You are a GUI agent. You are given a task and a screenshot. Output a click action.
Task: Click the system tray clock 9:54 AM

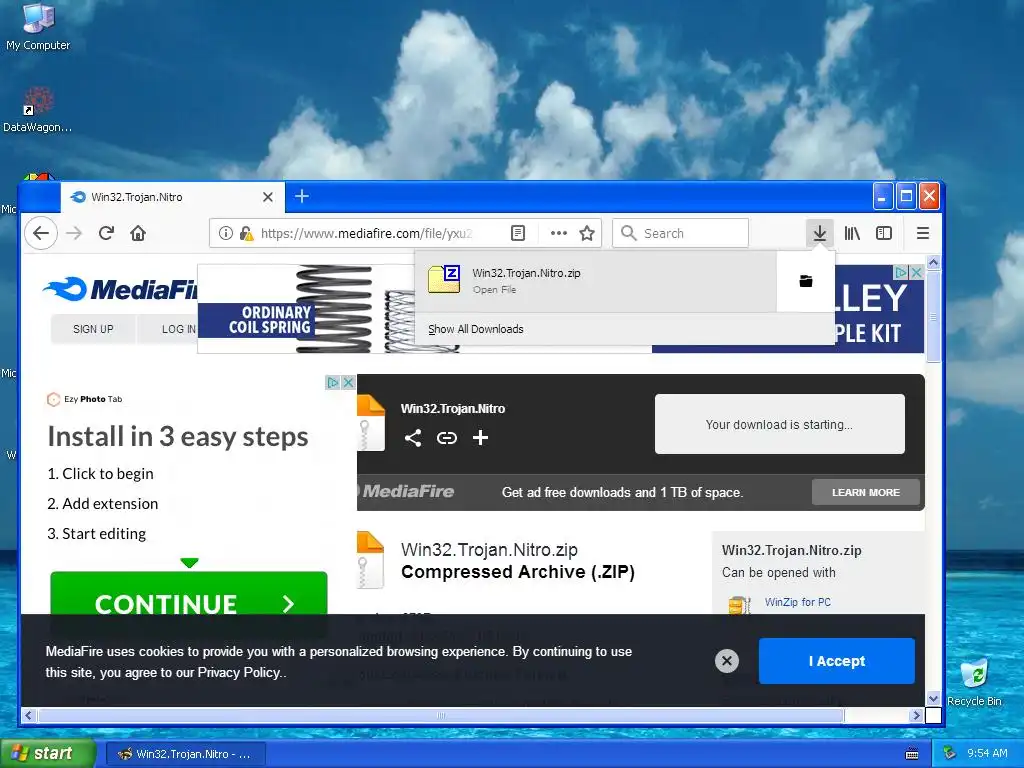[x=987, y=753]
